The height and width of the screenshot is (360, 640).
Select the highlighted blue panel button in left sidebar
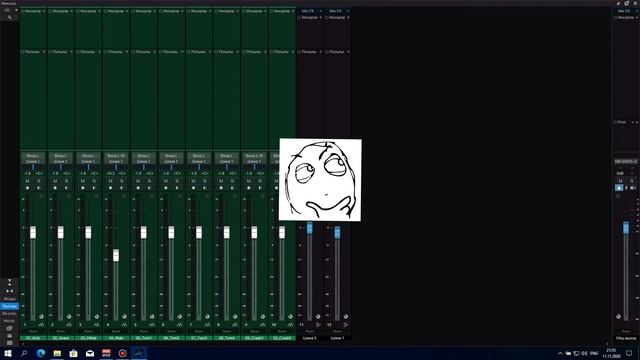[x=9, y=306]
